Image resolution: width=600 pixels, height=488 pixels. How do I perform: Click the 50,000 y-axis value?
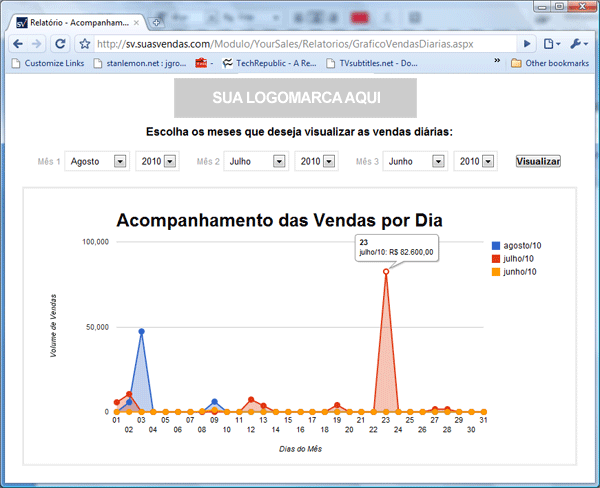pyautogui.click(x=98, y=327)
